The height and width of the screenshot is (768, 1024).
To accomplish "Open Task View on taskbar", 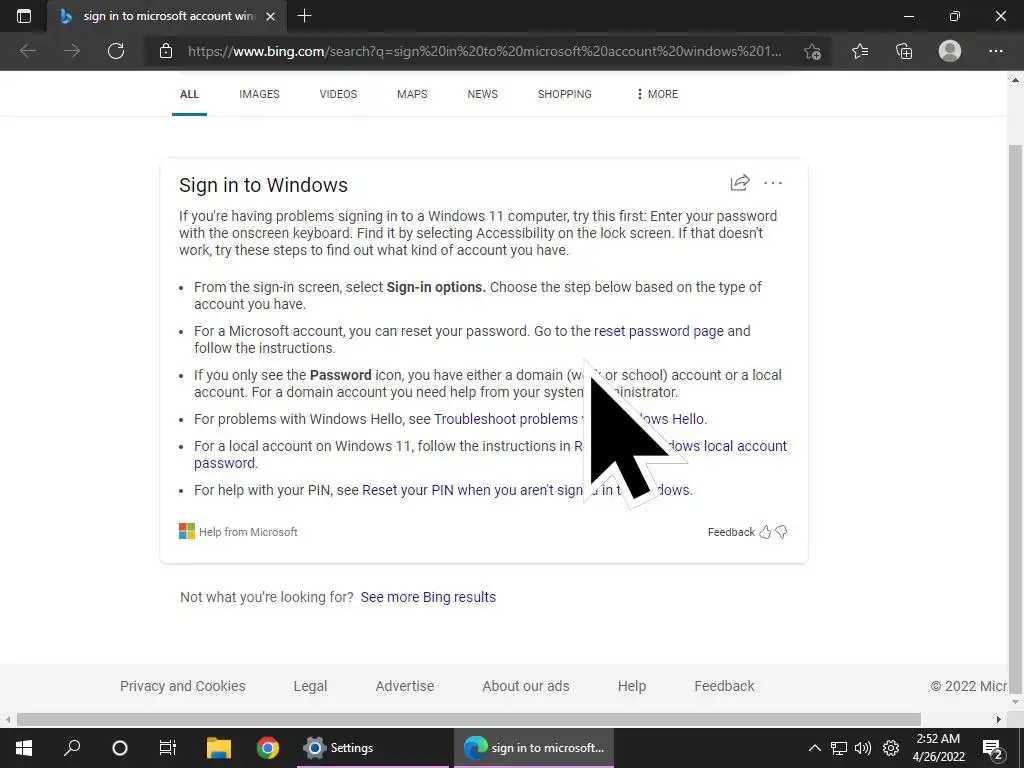I will point(168,748).
